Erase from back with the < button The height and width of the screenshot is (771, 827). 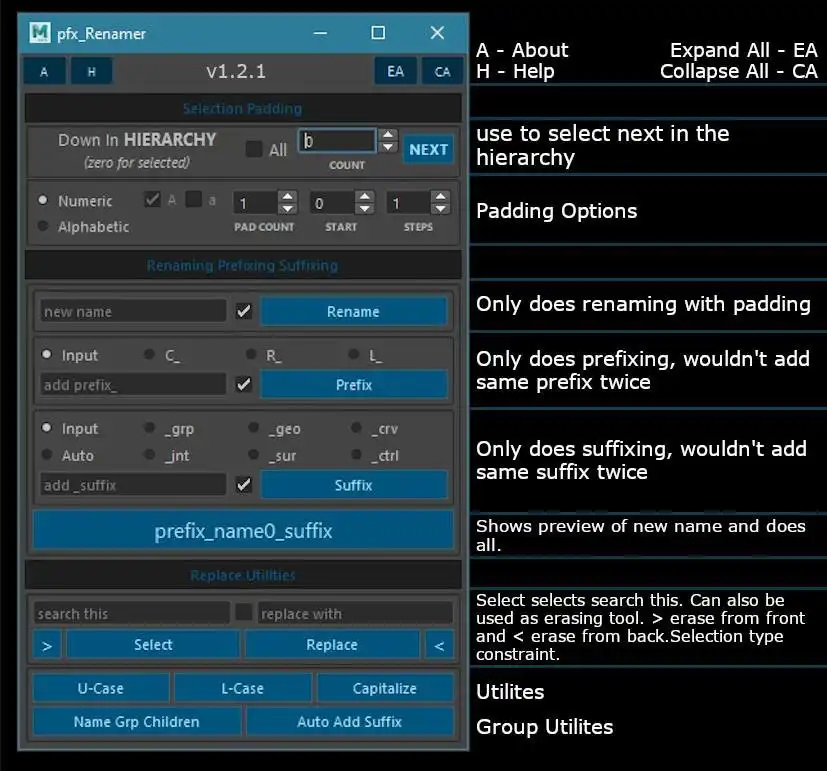439,645
